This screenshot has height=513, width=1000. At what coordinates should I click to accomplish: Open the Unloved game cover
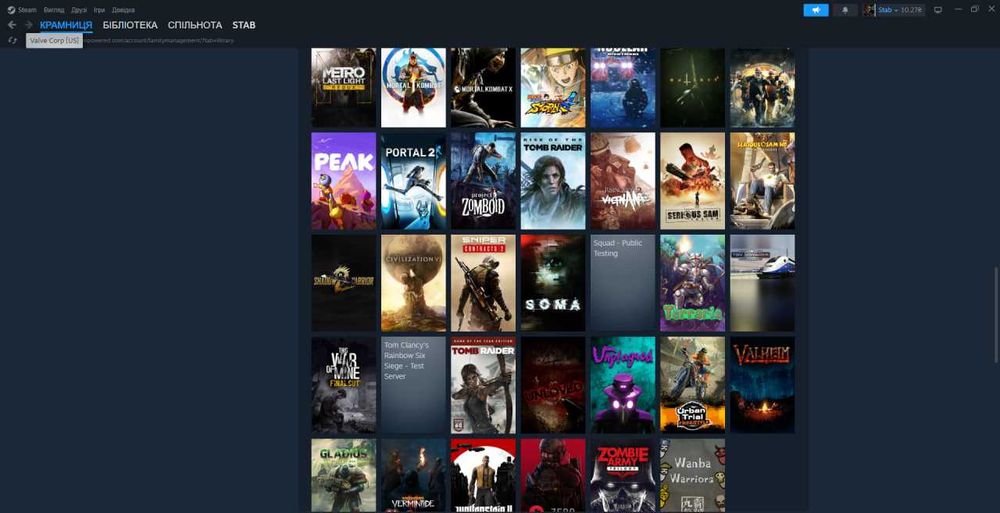[553, 385]
